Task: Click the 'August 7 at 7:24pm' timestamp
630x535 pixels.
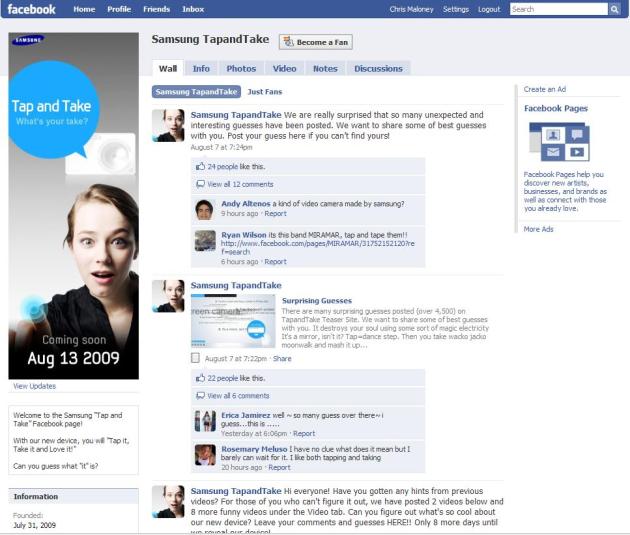Action: [221, 147]
